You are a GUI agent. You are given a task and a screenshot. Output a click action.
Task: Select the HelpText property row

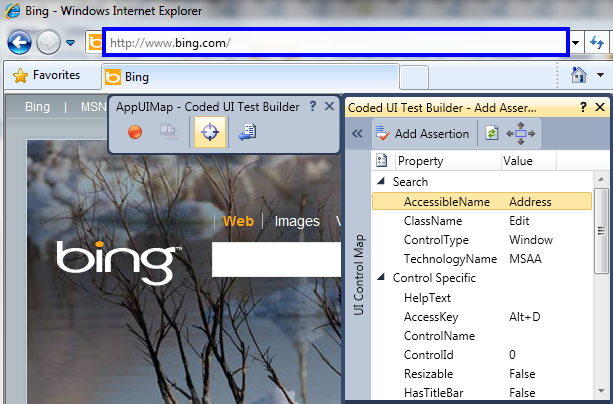click(482, 298)
